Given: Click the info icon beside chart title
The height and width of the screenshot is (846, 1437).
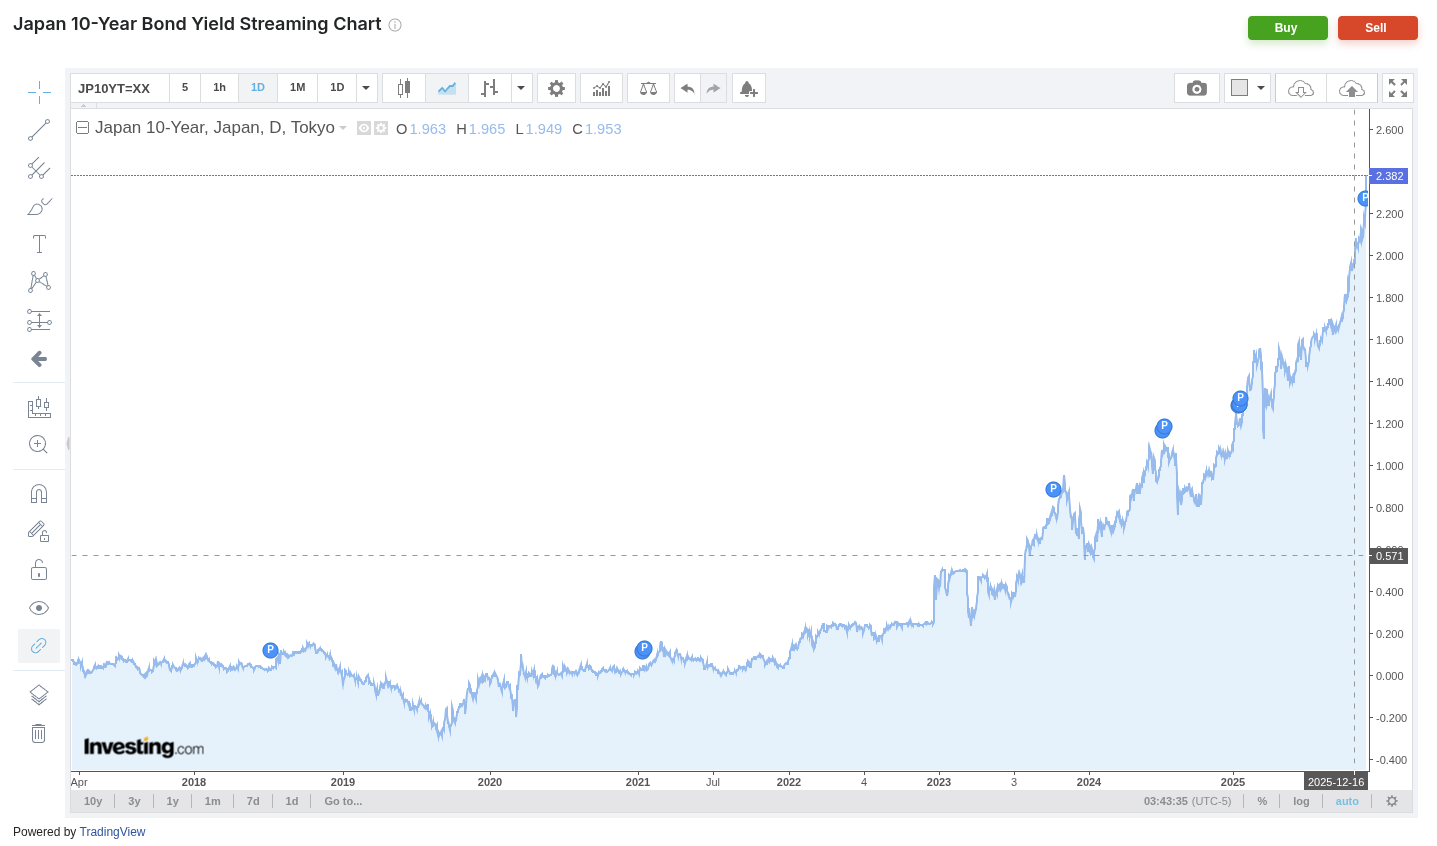Looking at the screenshot, I should point(395,25).
